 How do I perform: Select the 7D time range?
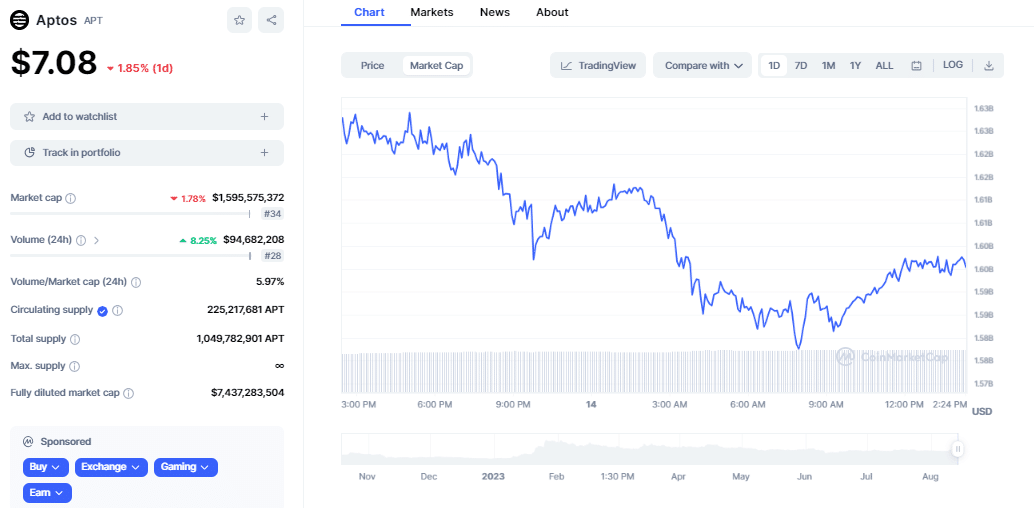pos(801,65)
